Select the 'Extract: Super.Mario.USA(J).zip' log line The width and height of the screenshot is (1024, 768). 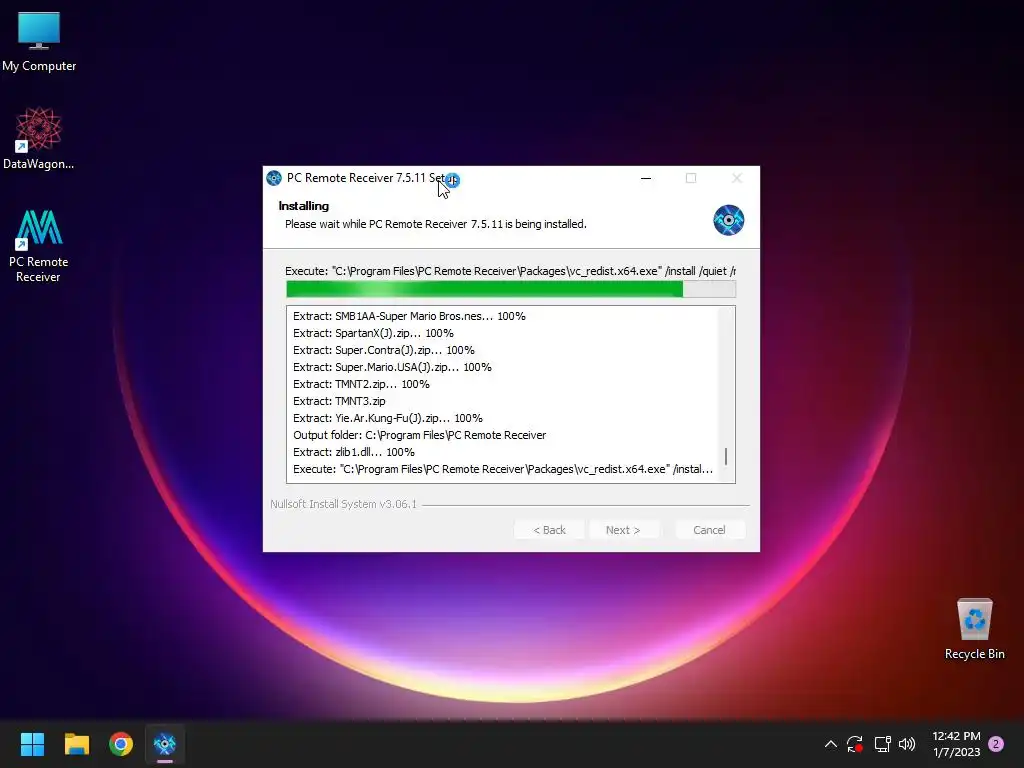tap(392, 367)
